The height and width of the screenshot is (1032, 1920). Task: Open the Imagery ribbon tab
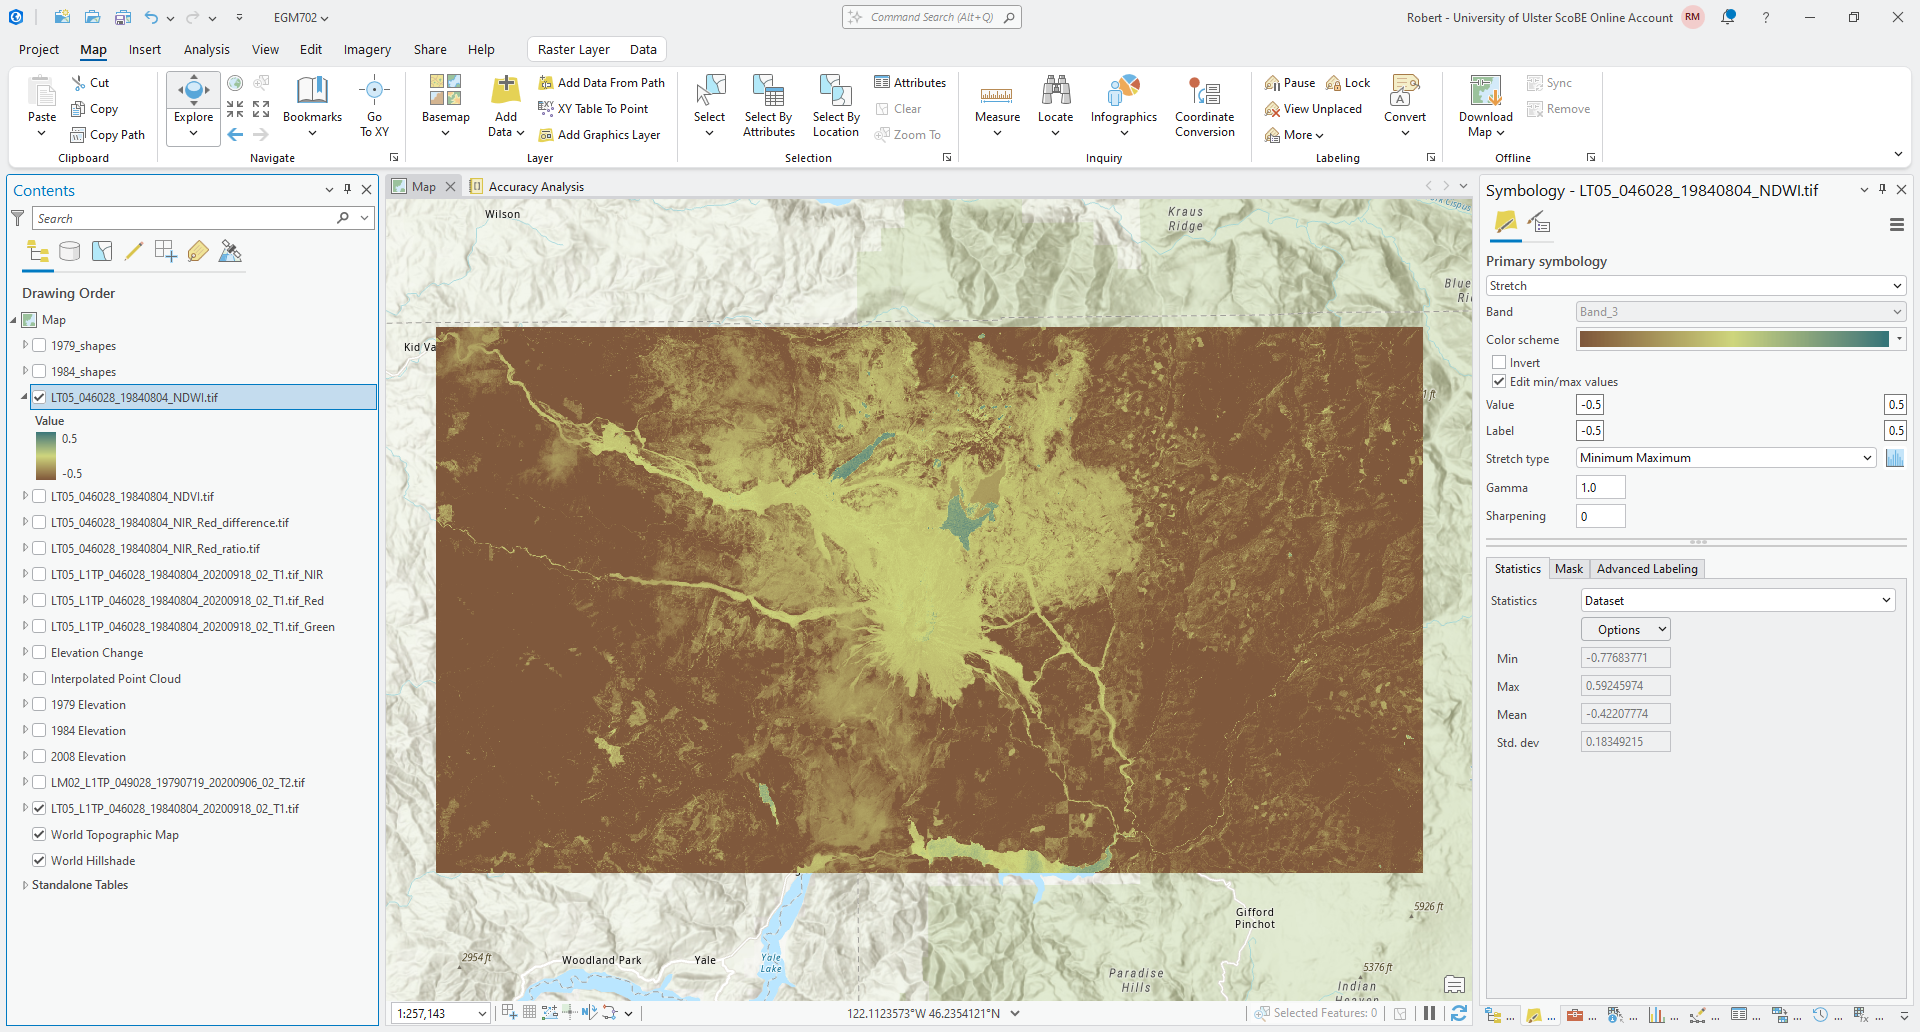tap(367, 50)
